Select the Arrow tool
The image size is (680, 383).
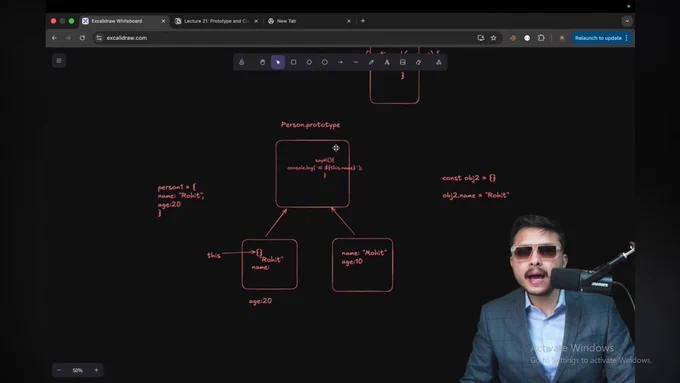[x=340, y=62]
